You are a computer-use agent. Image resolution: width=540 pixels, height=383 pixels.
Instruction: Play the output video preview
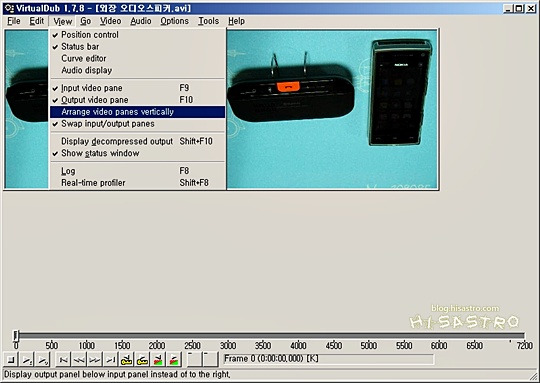pyautogui.click(x=43, y=360)
